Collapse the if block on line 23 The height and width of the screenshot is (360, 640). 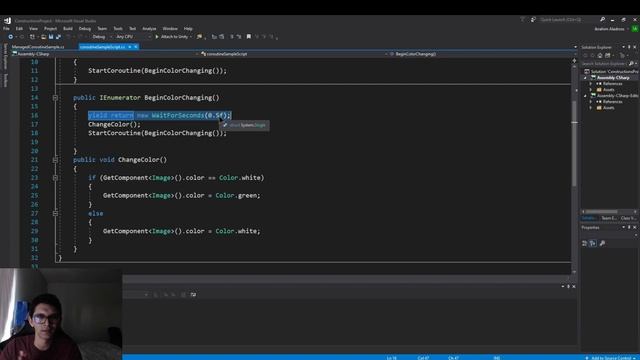coord(55,178)
